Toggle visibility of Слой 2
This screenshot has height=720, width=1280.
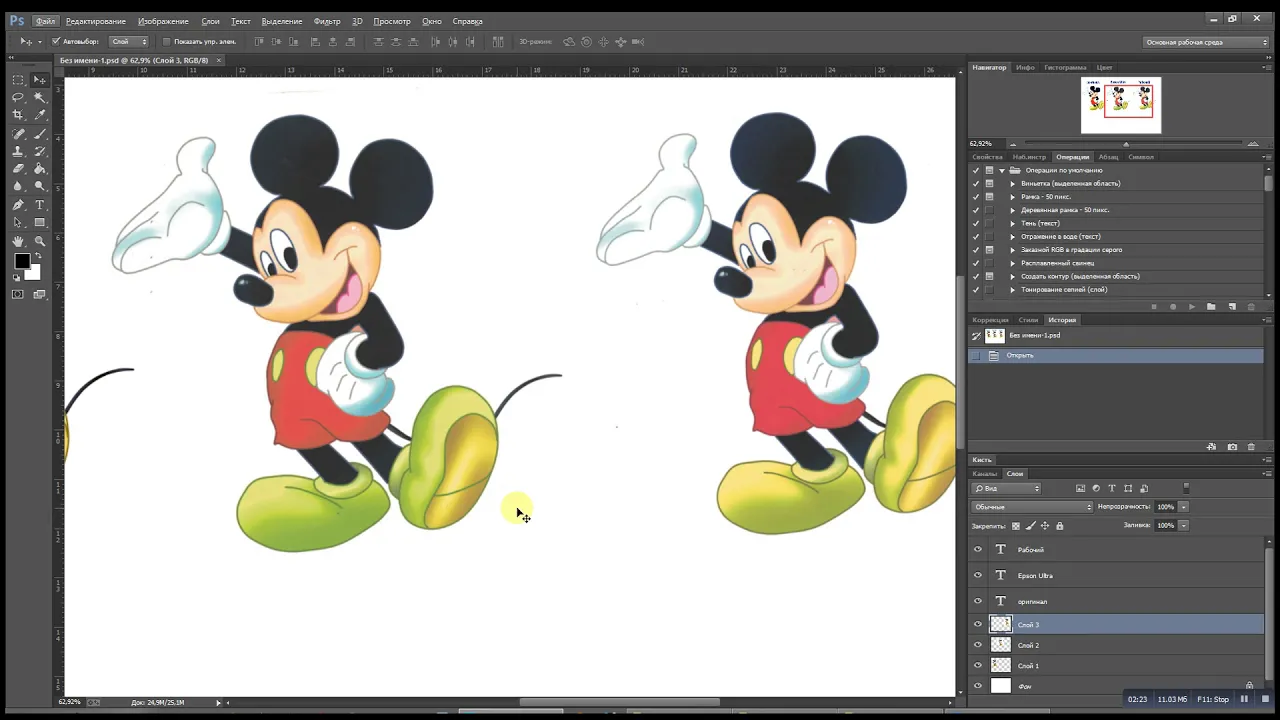pyautogui.click(x=978, y=645)
